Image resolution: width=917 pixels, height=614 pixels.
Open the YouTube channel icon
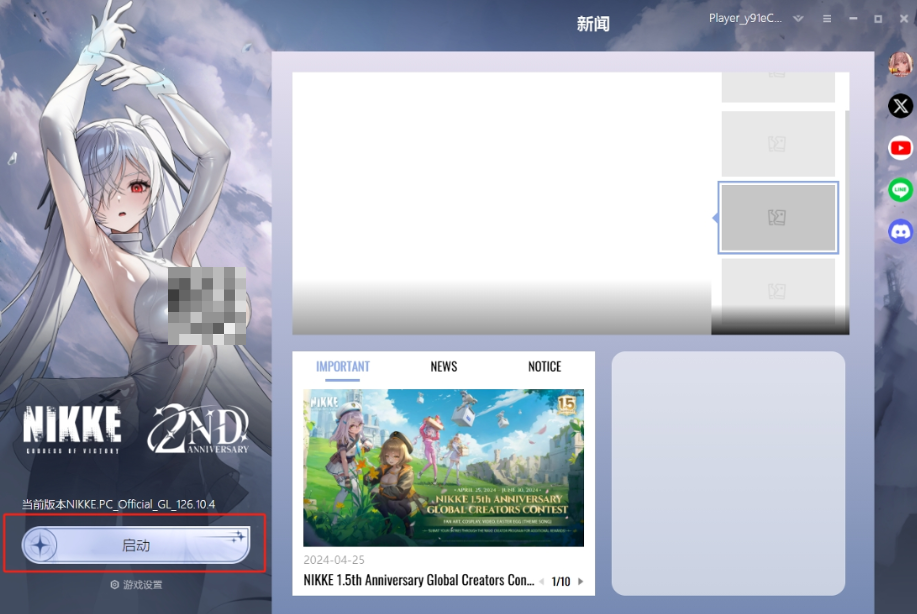tap(901, 148)
